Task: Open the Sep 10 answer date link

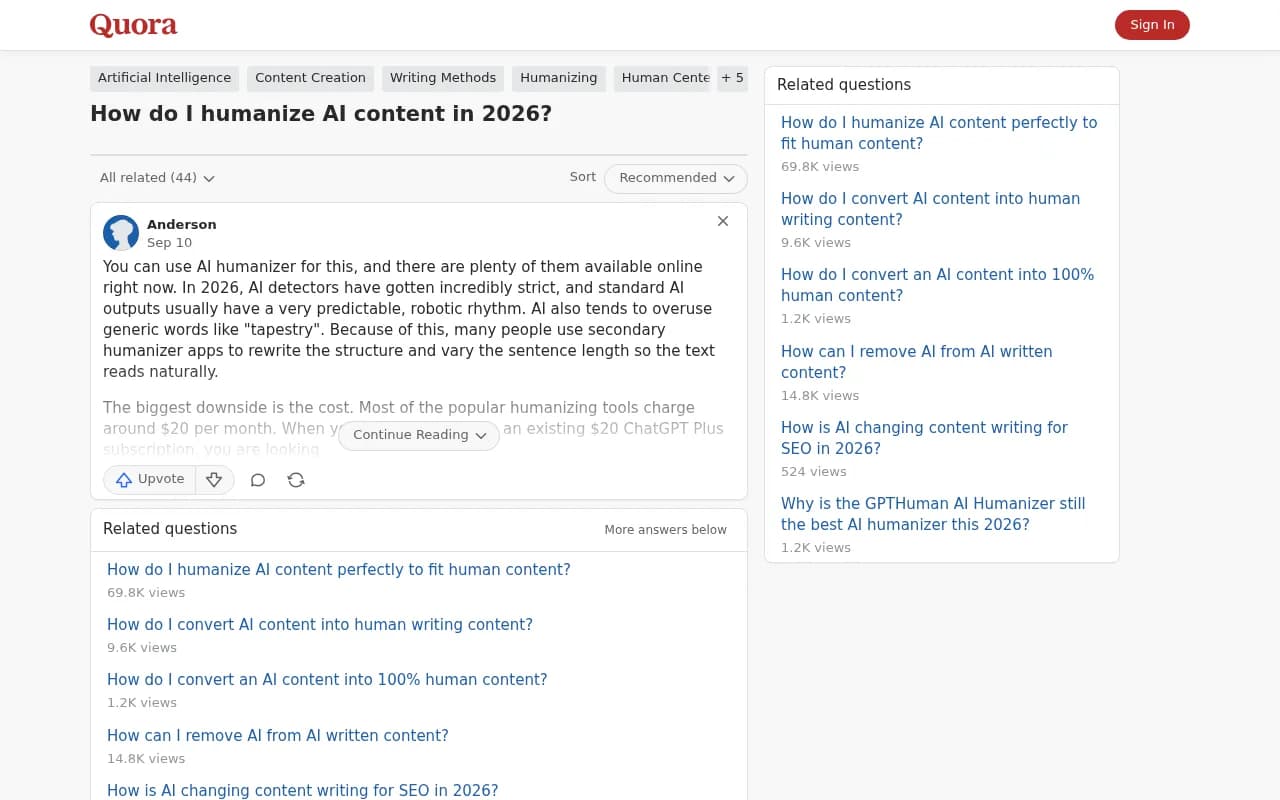Action: coord(169,243)
